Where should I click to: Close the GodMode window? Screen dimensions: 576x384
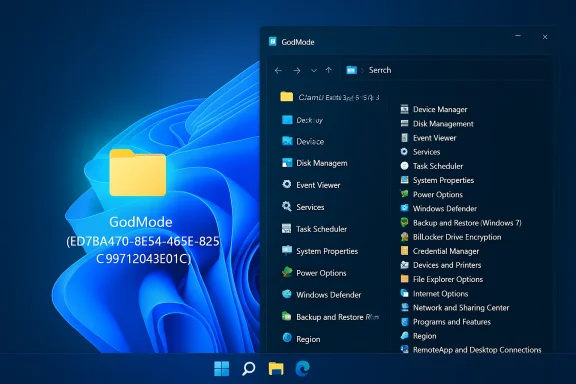click(x=545, y=37)
